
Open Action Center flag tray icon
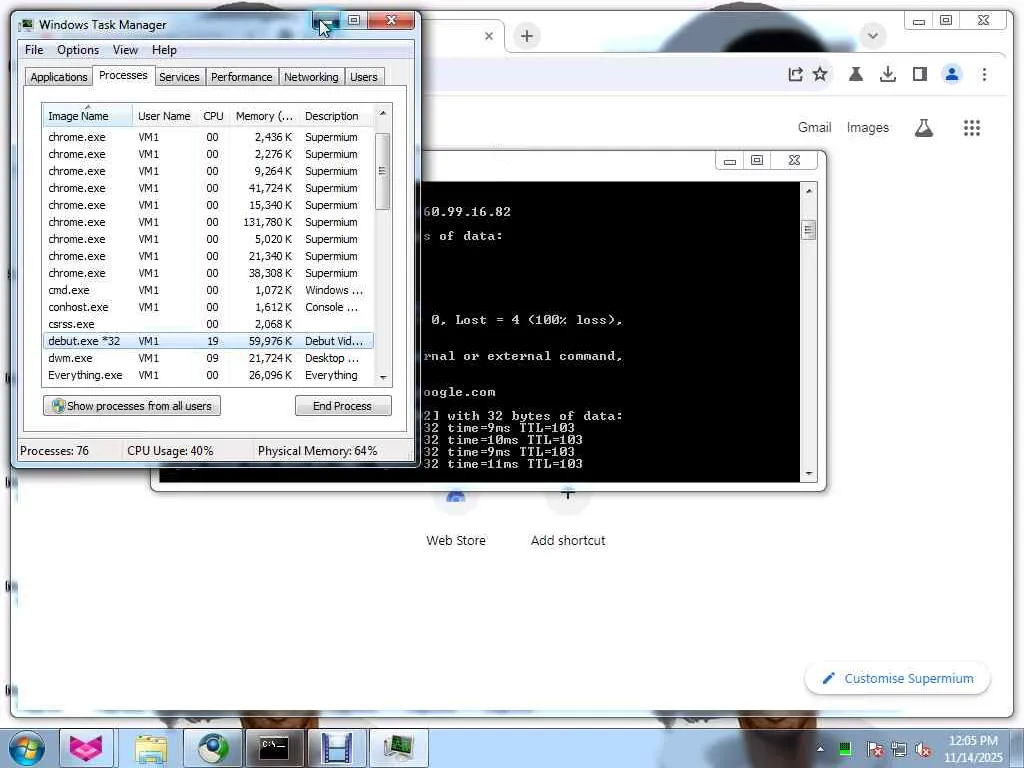click(874, 749)
